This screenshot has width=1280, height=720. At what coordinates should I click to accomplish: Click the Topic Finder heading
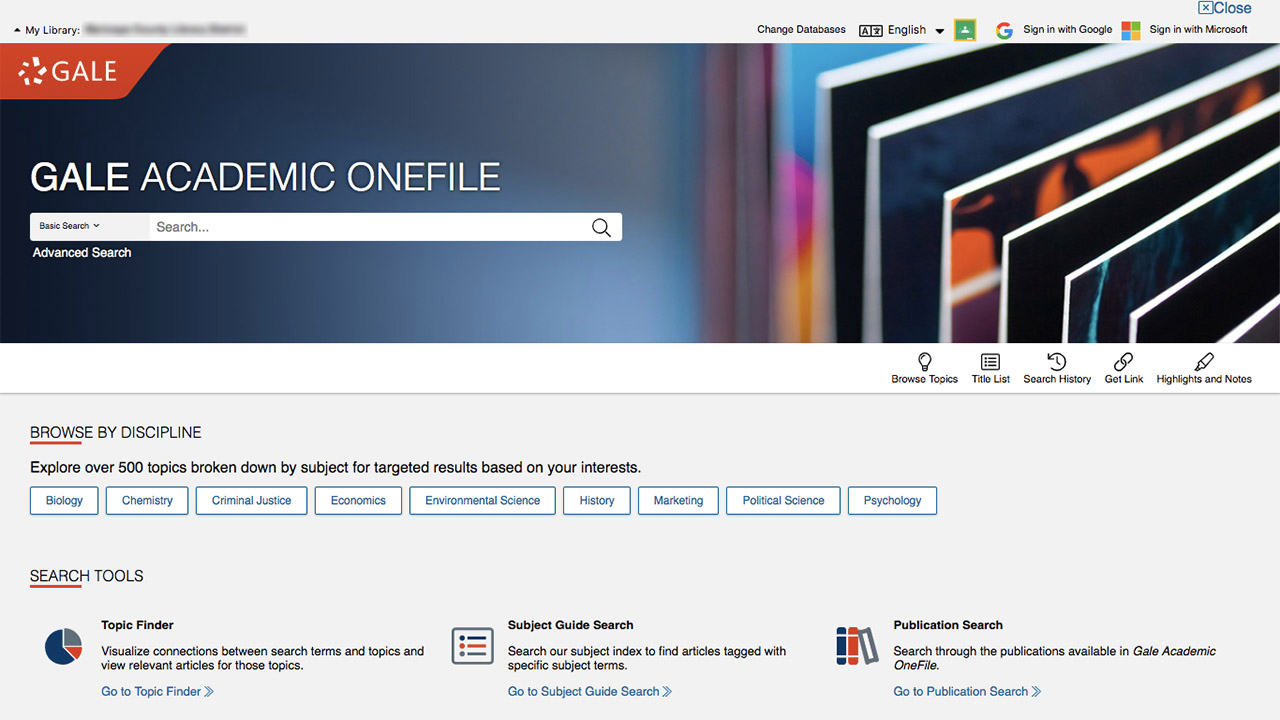pos(137,625)
